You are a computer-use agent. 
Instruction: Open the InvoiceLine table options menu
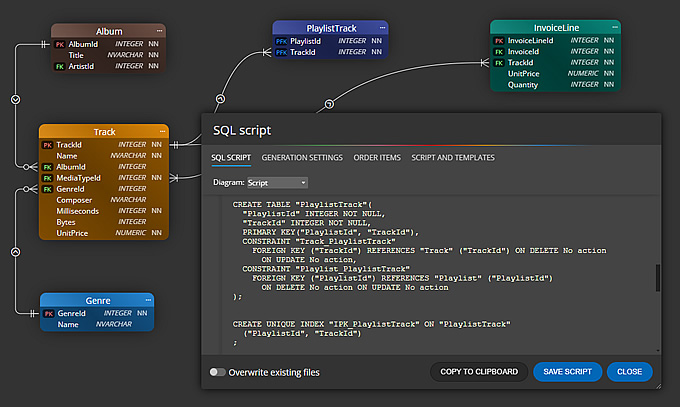615,27
